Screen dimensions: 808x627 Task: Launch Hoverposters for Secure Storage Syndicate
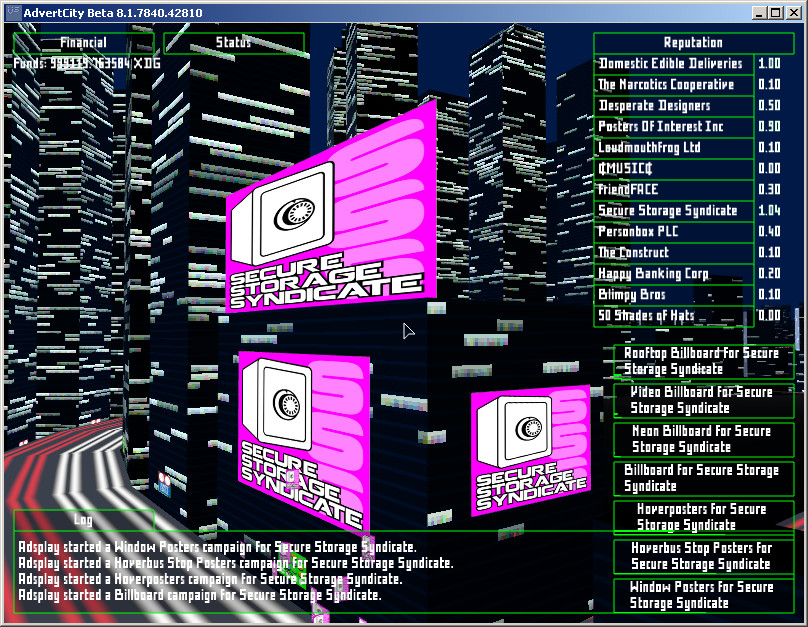(x=703, y=515)
